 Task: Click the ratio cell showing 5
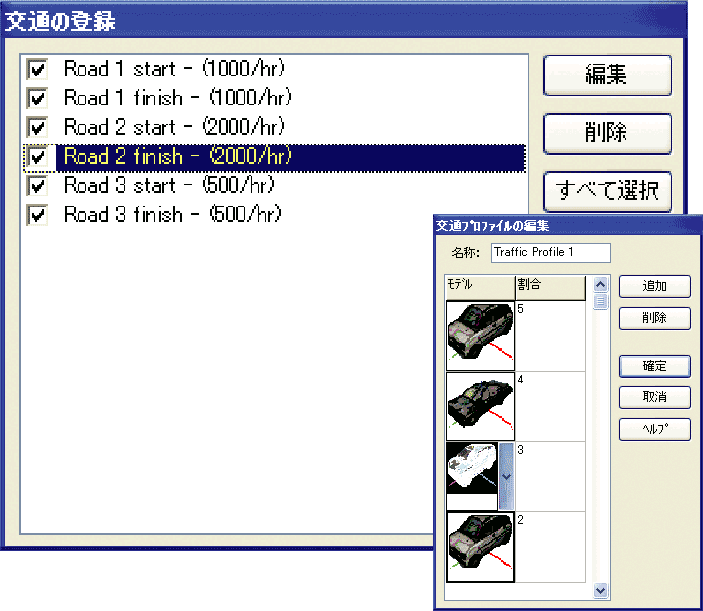551,336
